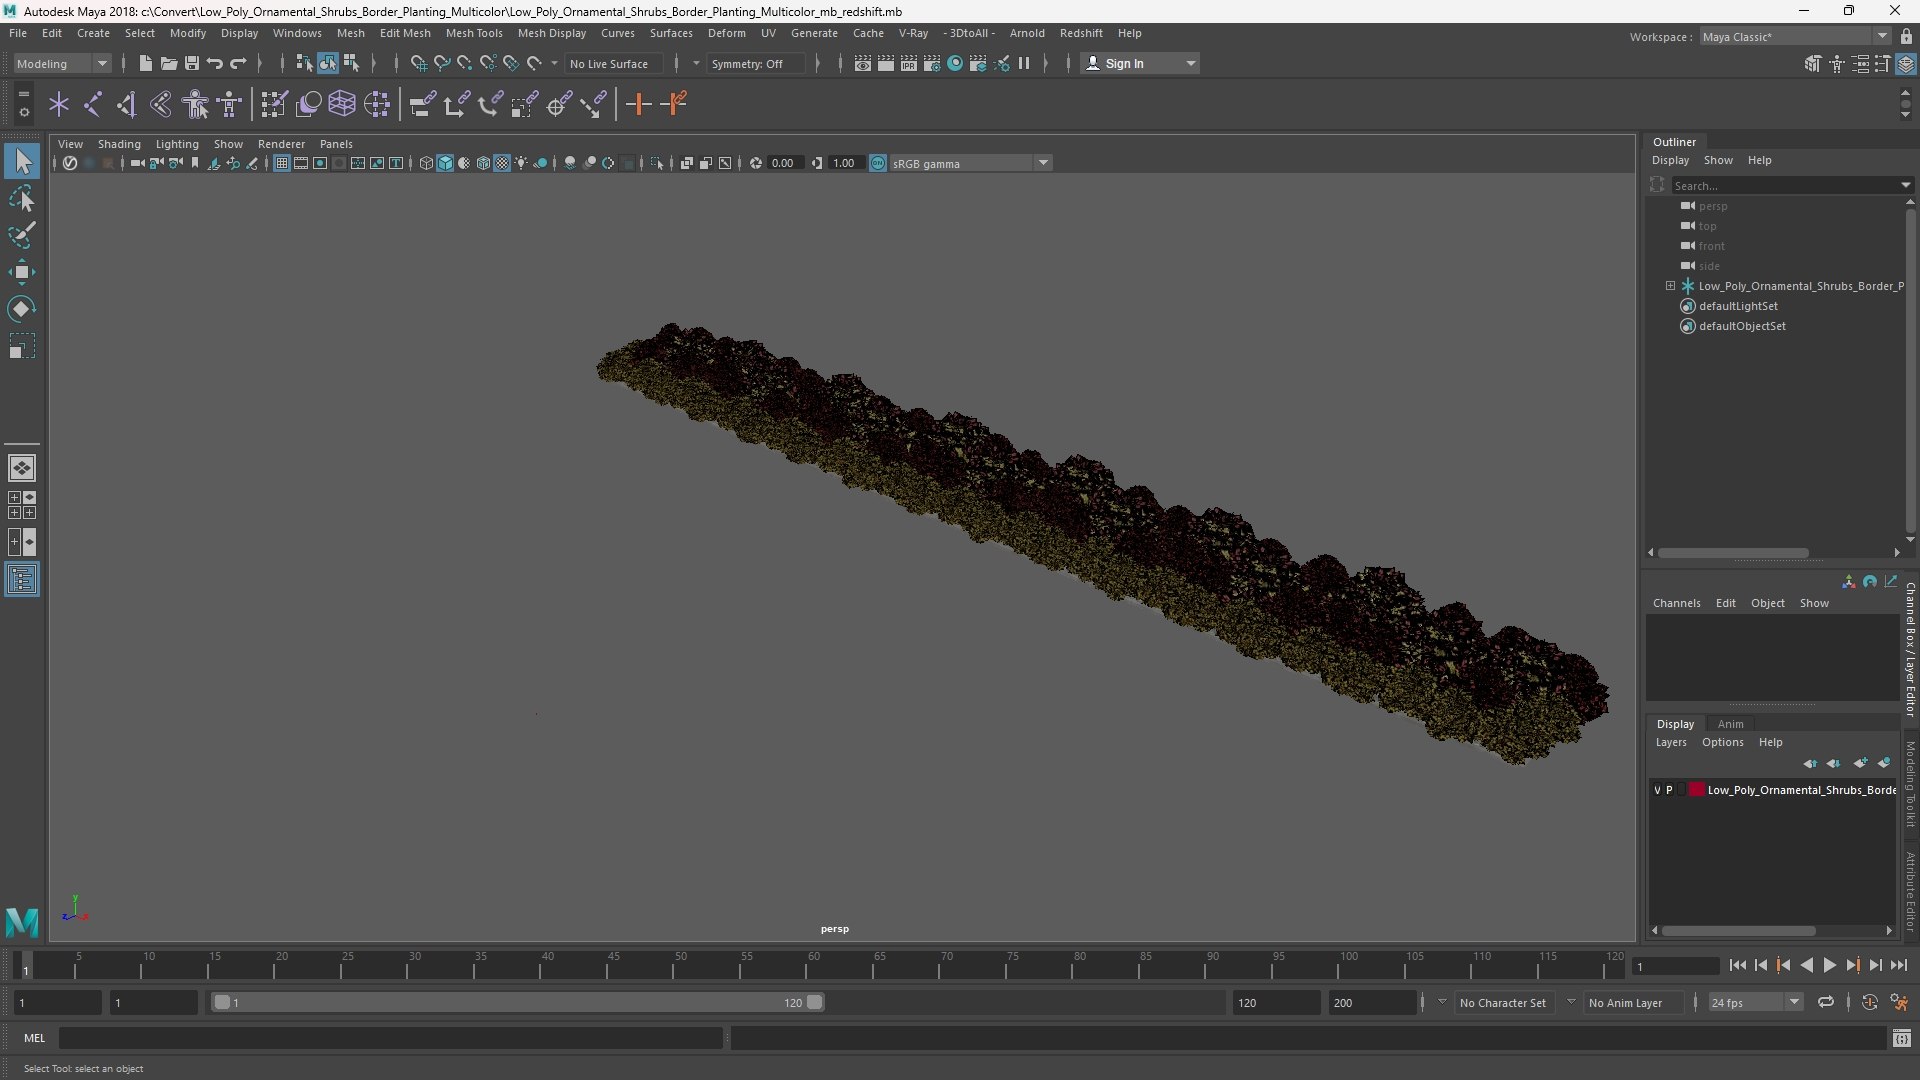
Task: Switch to four view pane layout
Action: point(22,505)
